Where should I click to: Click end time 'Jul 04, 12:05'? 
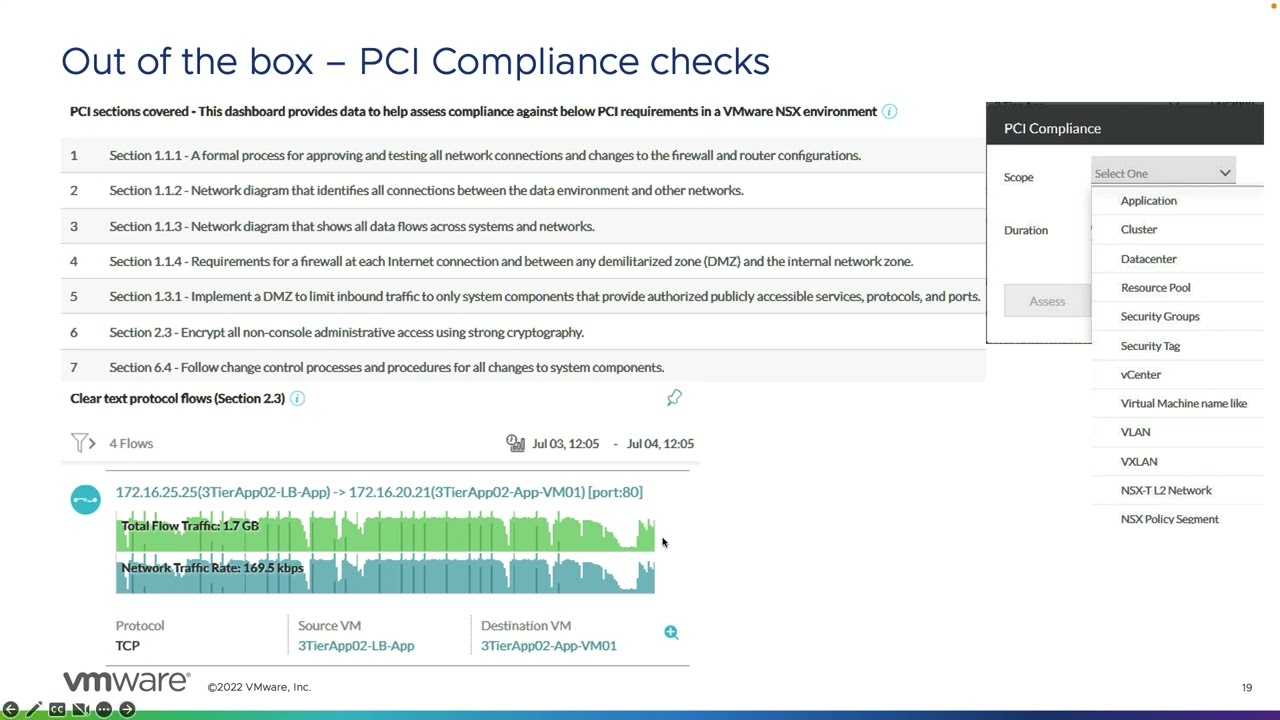tap(660, 443)
